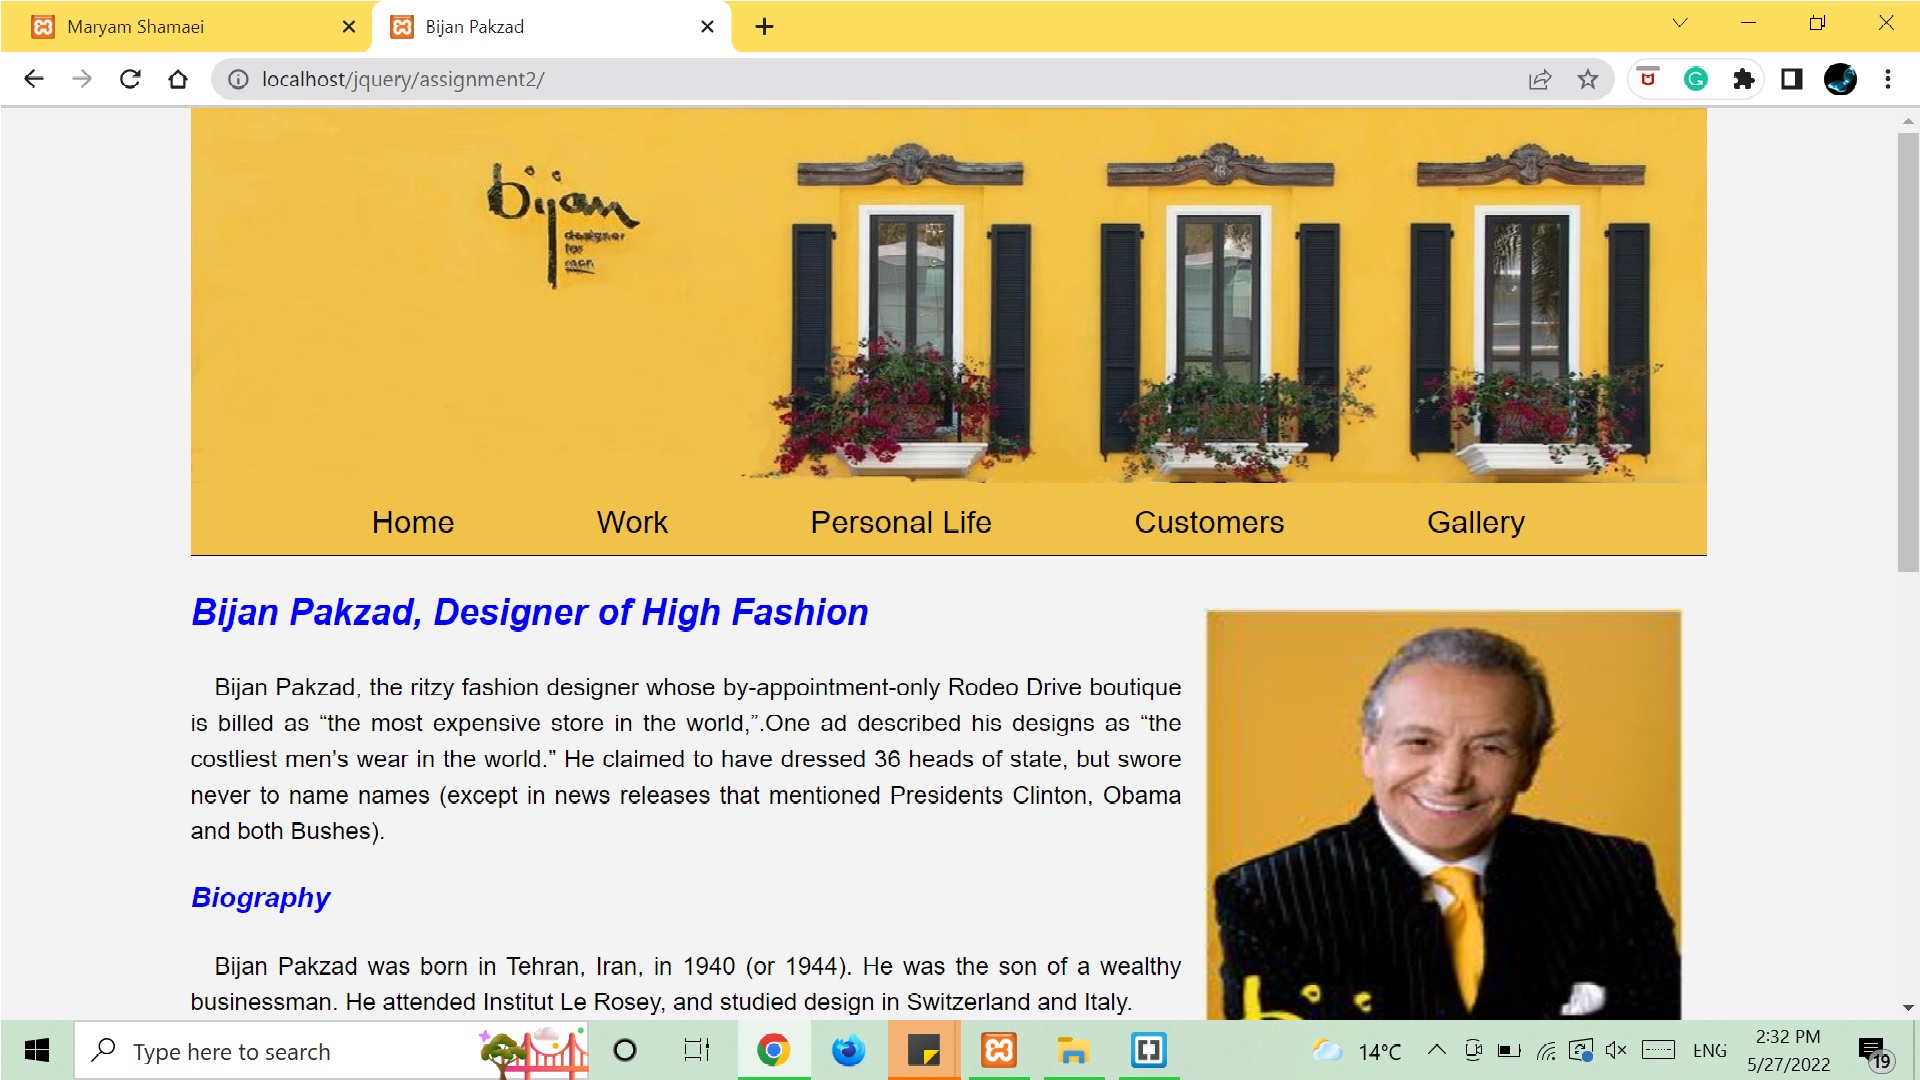The height and width of the screenshot is (1080, 1920).
Task: Open Firefox from the taskbar
Action: tap(848, 1051)
